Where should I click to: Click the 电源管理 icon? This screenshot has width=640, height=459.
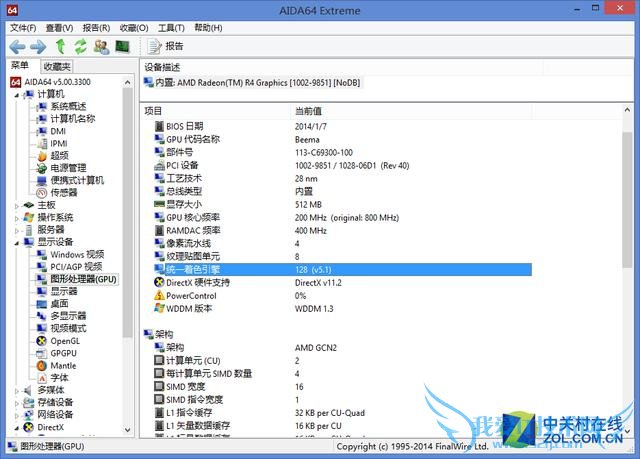42,168
